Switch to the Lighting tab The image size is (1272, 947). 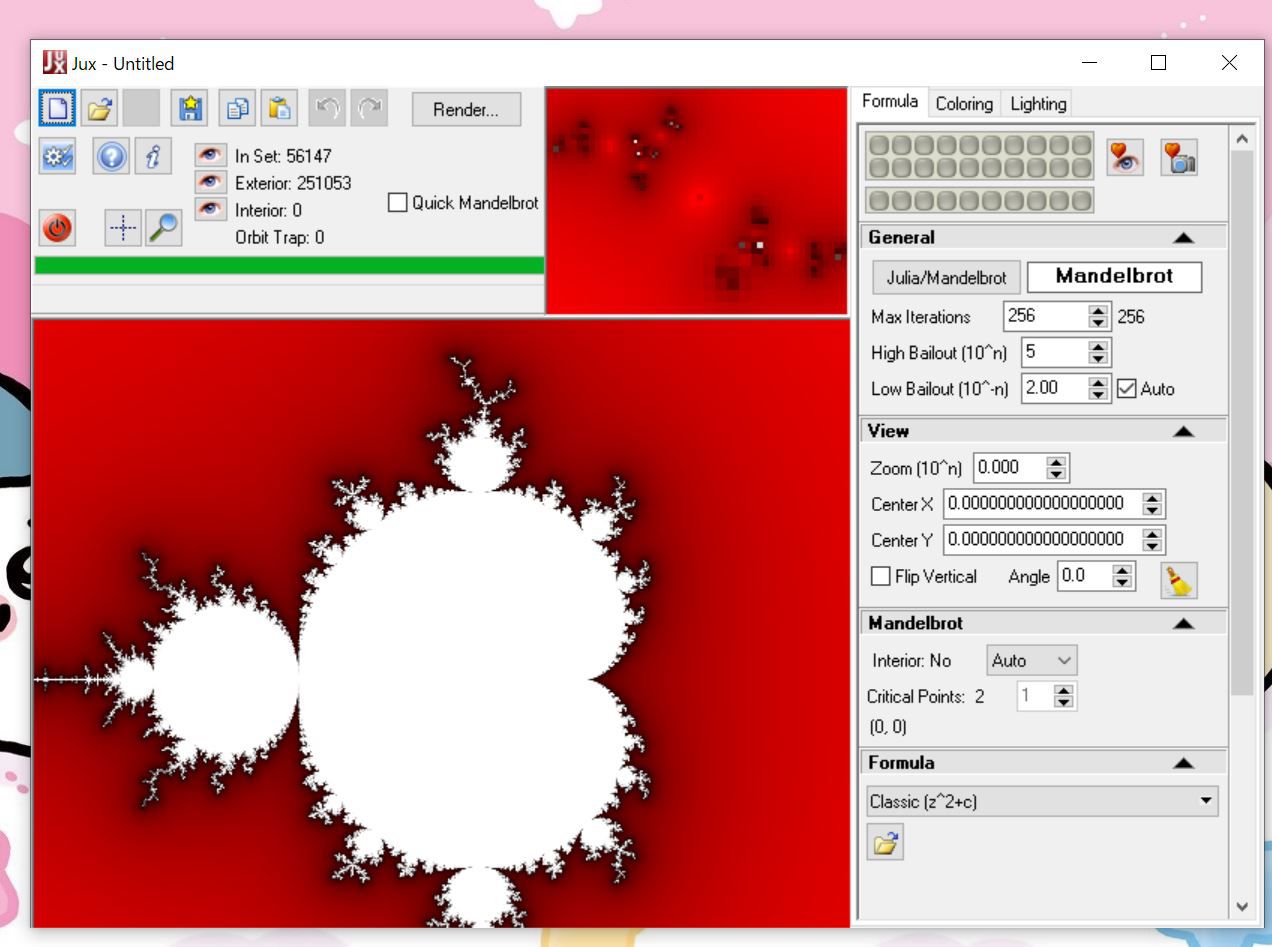point(1038,103)
